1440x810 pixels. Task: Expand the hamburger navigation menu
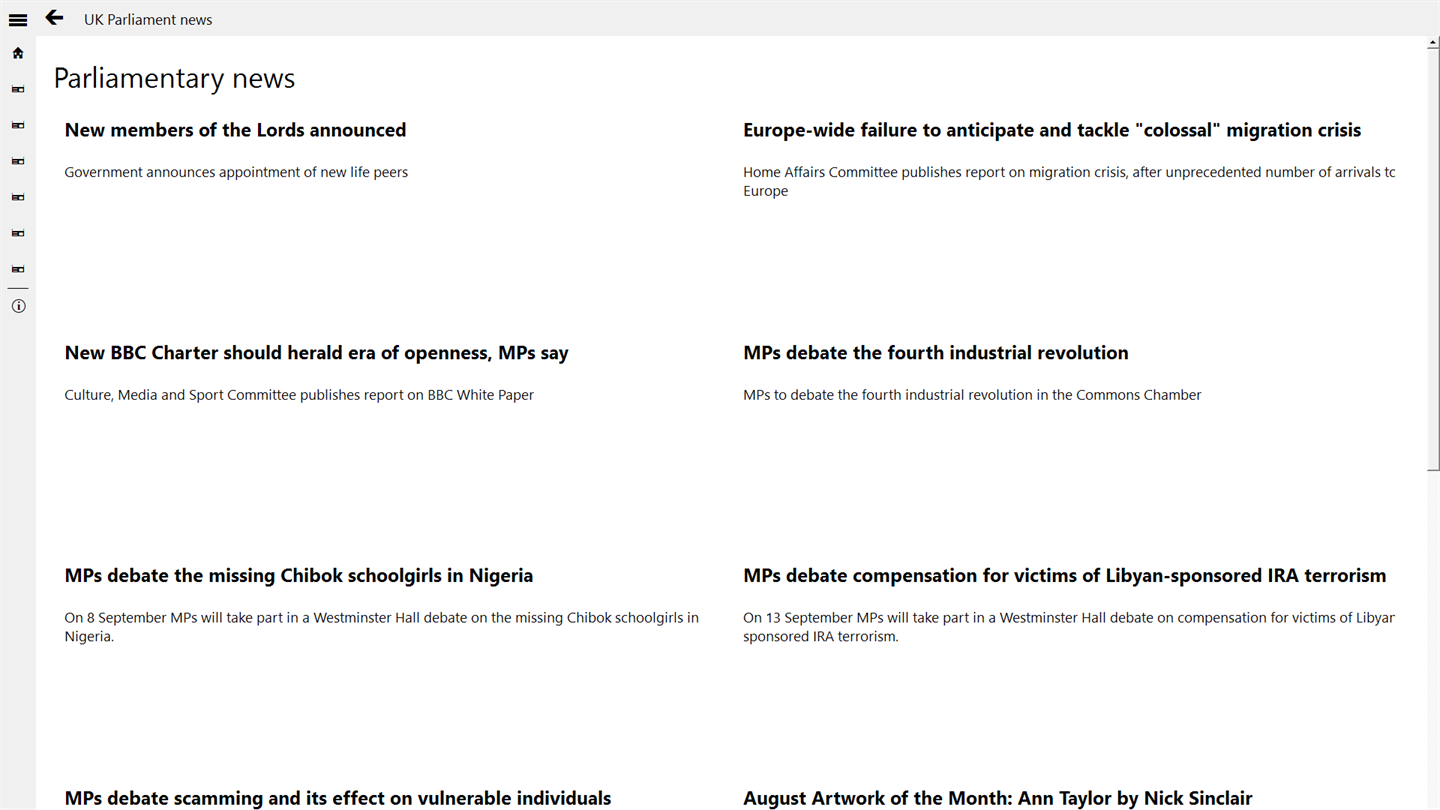tap(18, 19)
